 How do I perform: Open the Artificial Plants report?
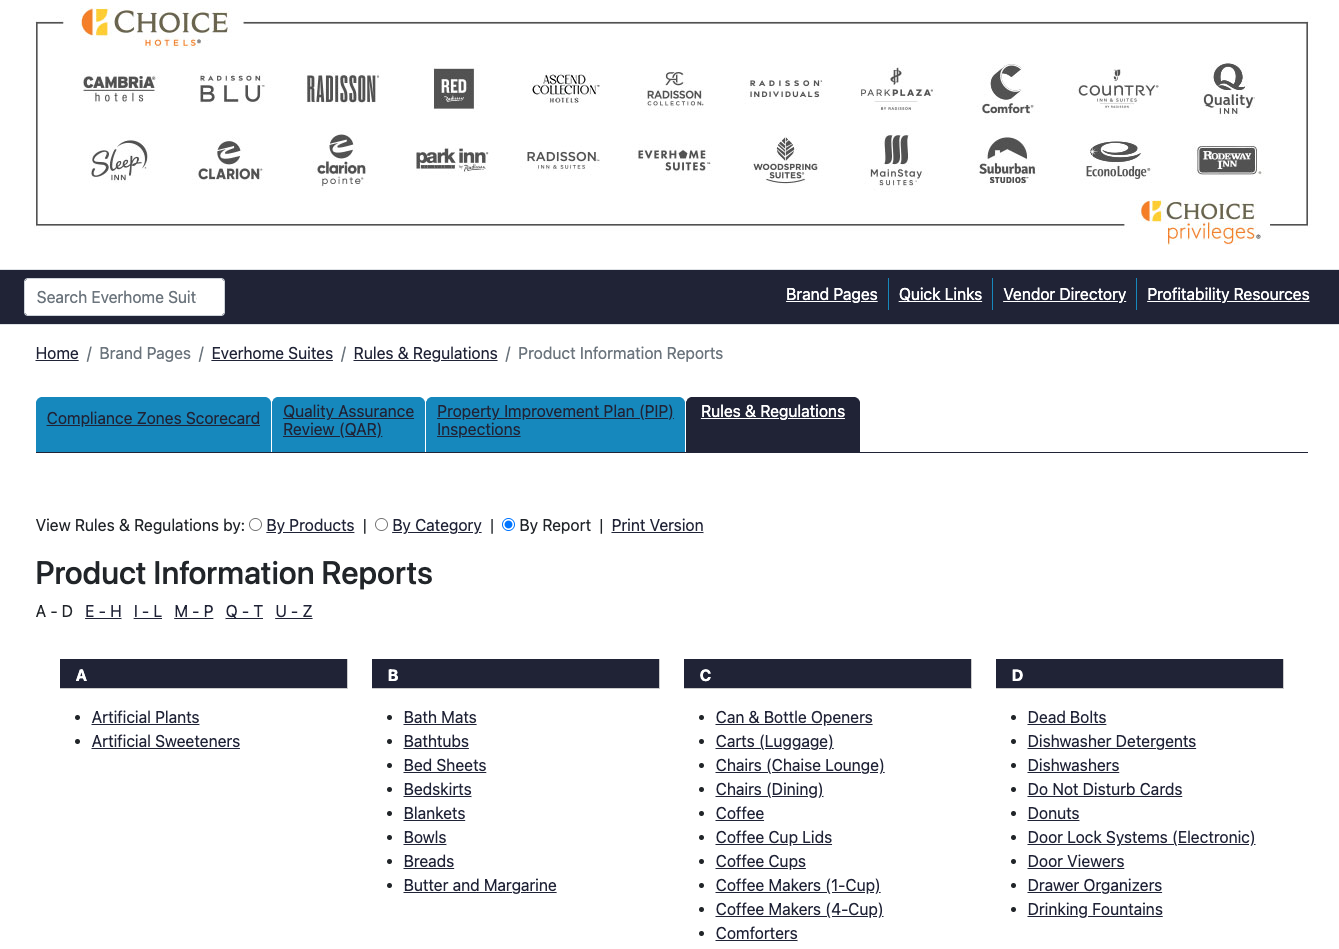click(145, 717)
